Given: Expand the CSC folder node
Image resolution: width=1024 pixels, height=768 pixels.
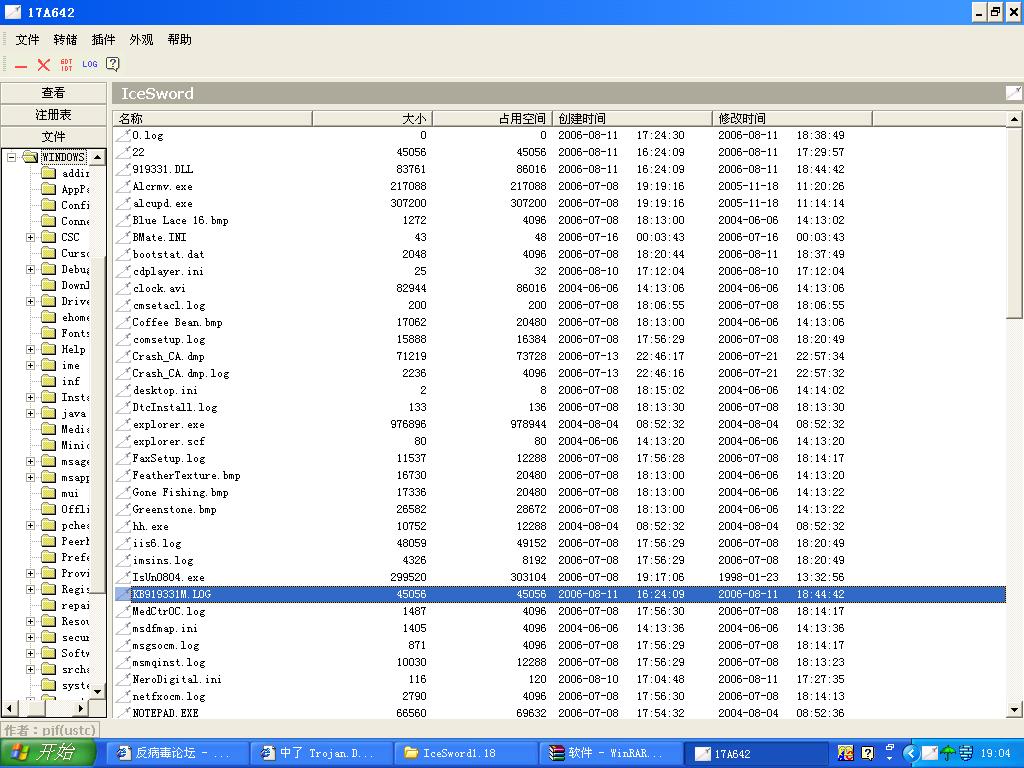Looking at the screenshot, I should click(x=31, y=237).
